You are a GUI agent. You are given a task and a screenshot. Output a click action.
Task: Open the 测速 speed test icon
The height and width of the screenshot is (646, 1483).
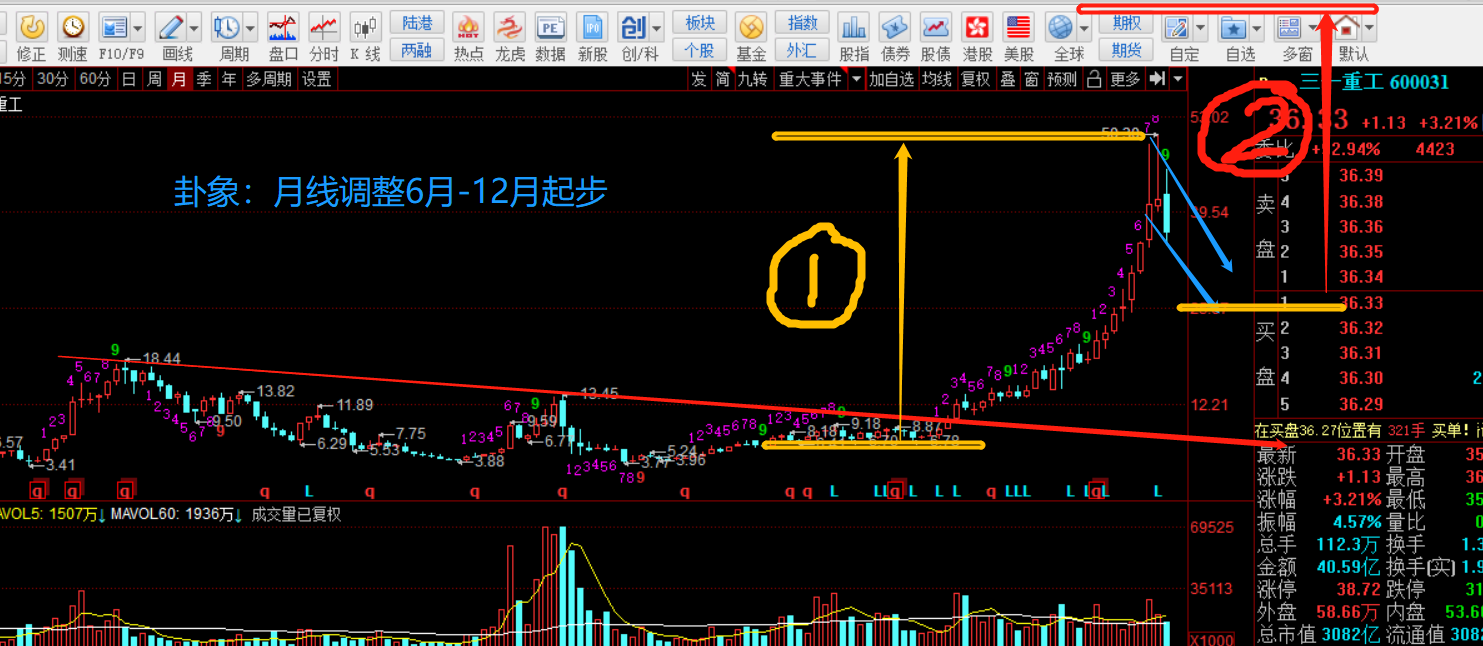72,27
